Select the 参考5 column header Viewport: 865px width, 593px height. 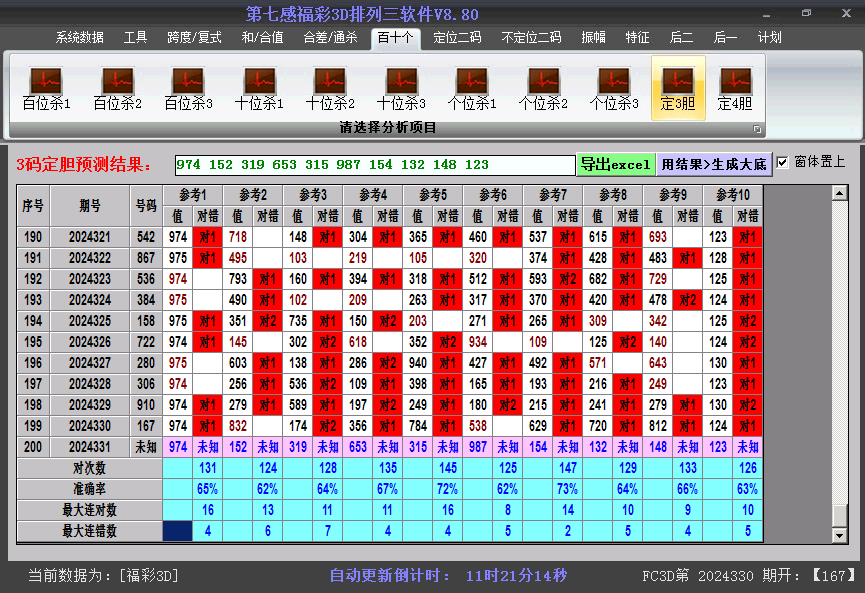pos(433,195)
